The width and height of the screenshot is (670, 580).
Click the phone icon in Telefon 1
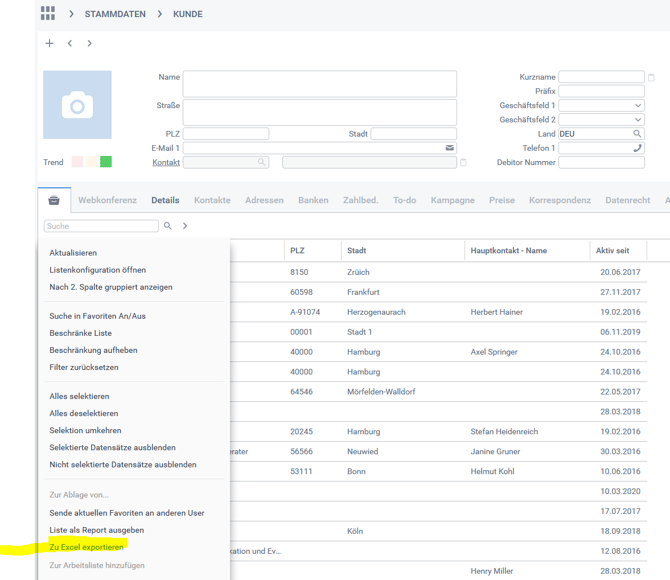pos(637,148)
